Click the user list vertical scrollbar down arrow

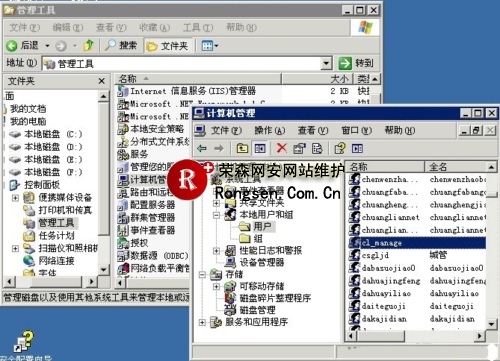click(491, 324)
